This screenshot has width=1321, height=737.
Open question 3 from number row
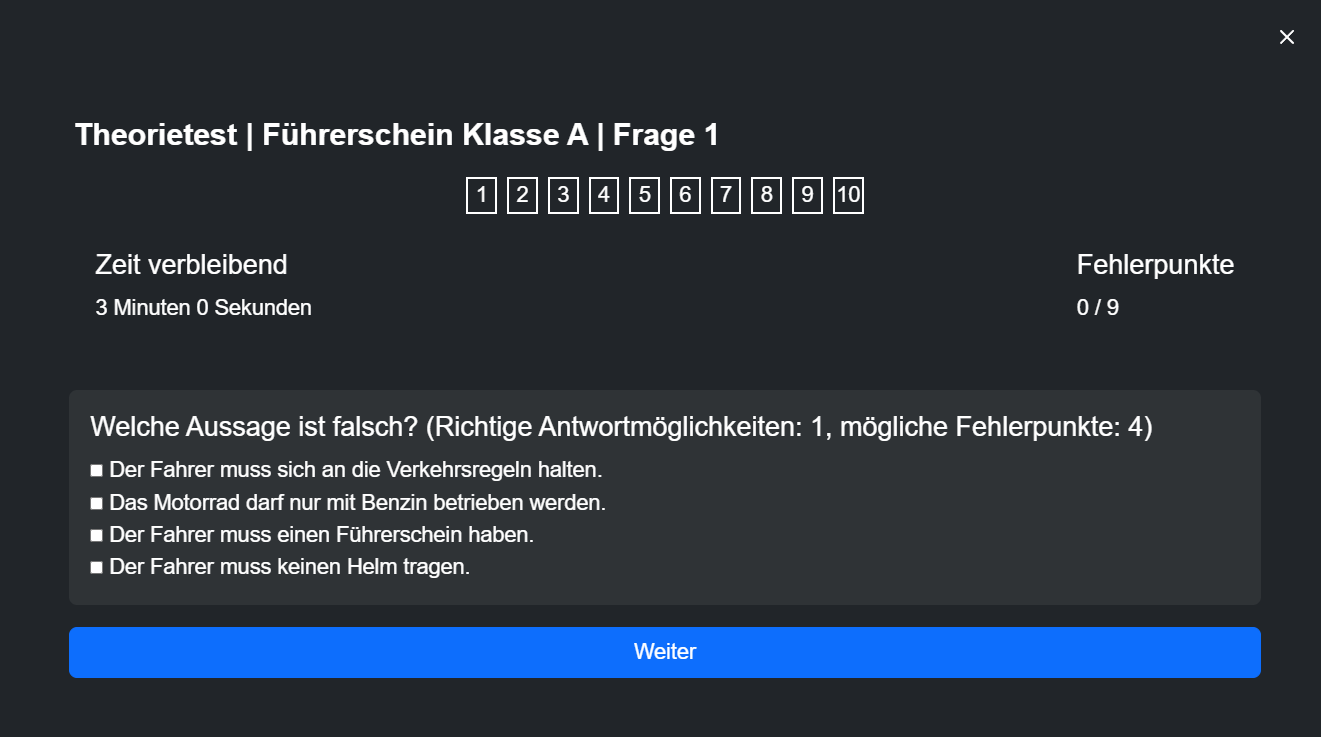click(563, 195)
